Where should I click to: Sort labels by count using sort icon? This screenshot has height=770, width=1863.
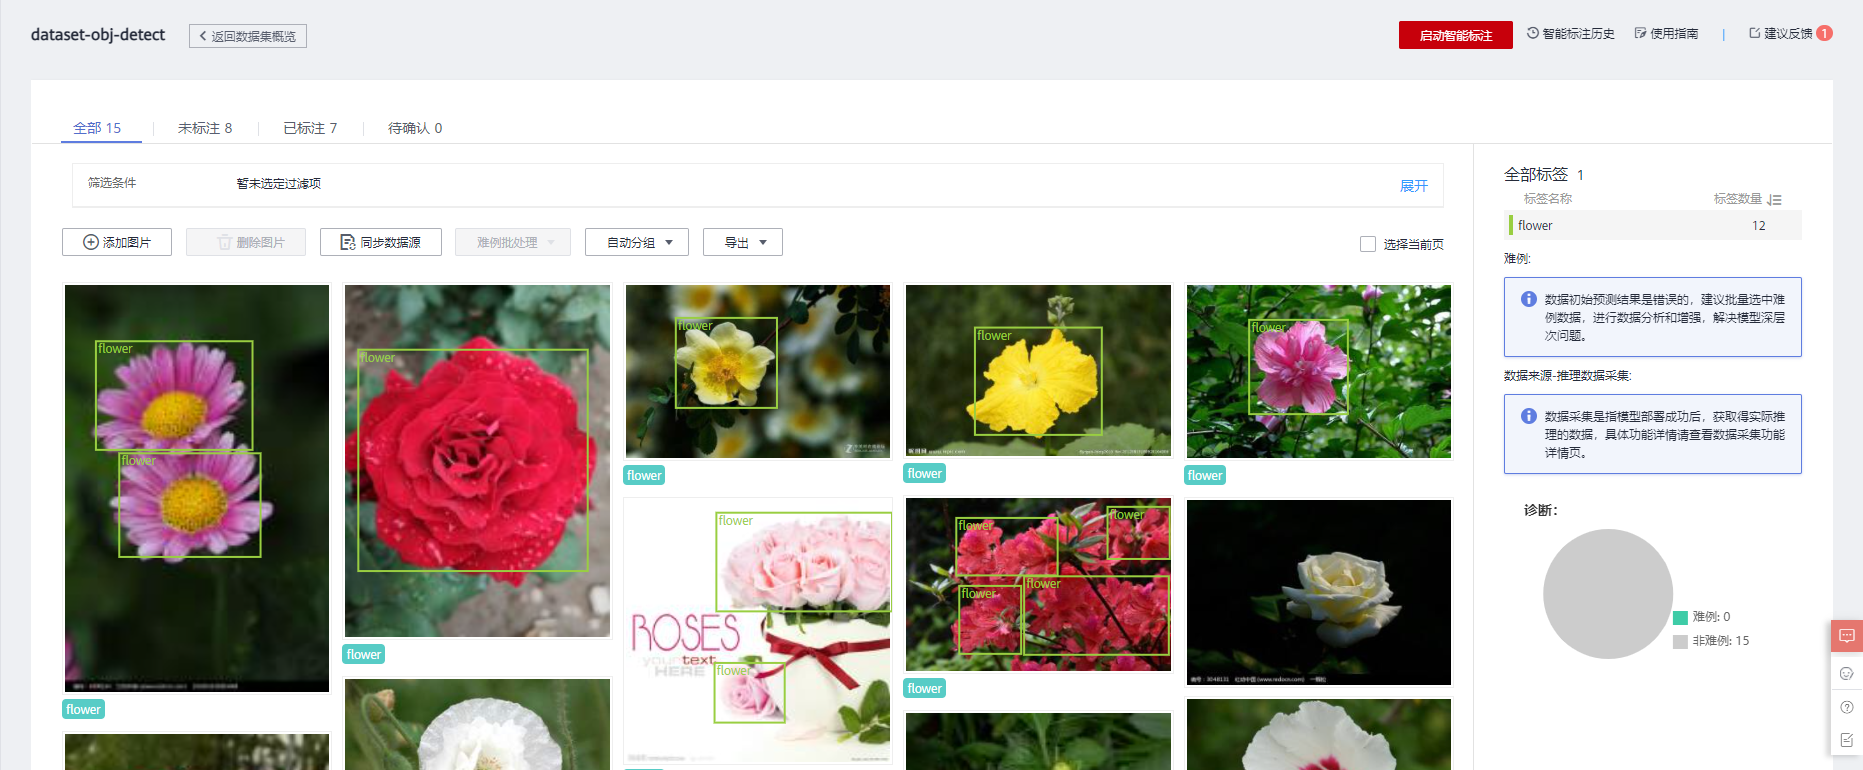1775,199
